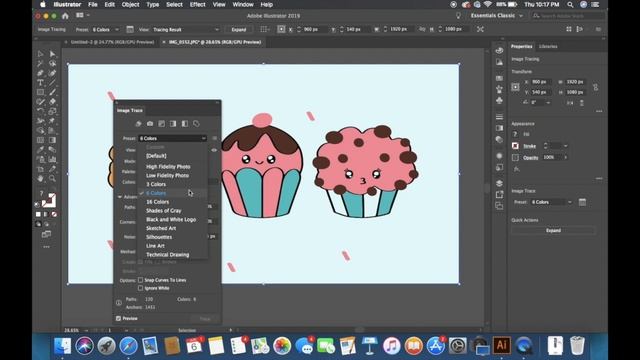The height and width of the screenshot is (360, 640).
Task: Open Image Trace panel icon in control bar
Action: click(130, 29)
